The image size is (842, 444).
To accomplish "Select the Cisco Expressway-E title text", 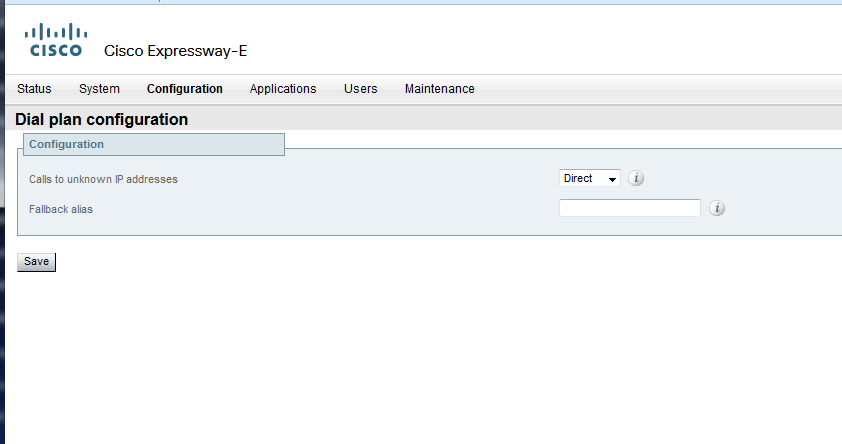I will point(176,51).
